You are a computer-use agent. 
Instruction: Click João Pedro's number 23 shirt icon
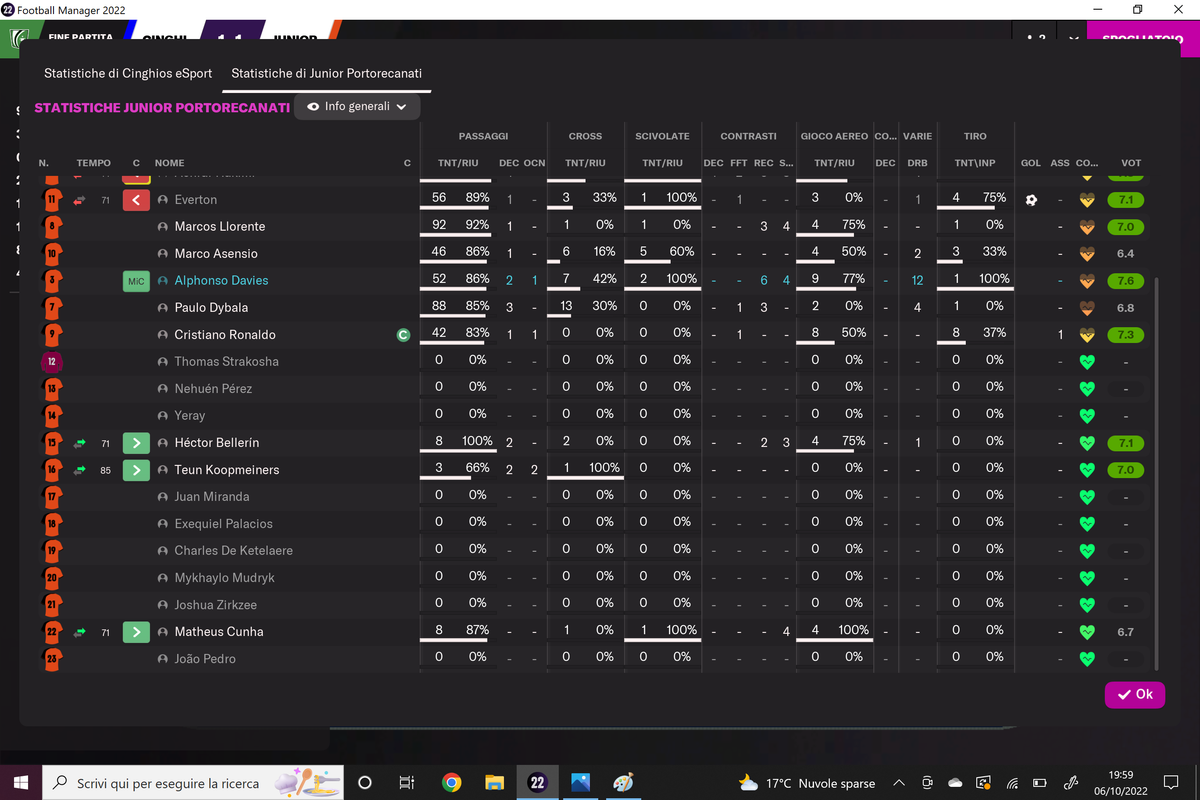[x=53, y=659]
